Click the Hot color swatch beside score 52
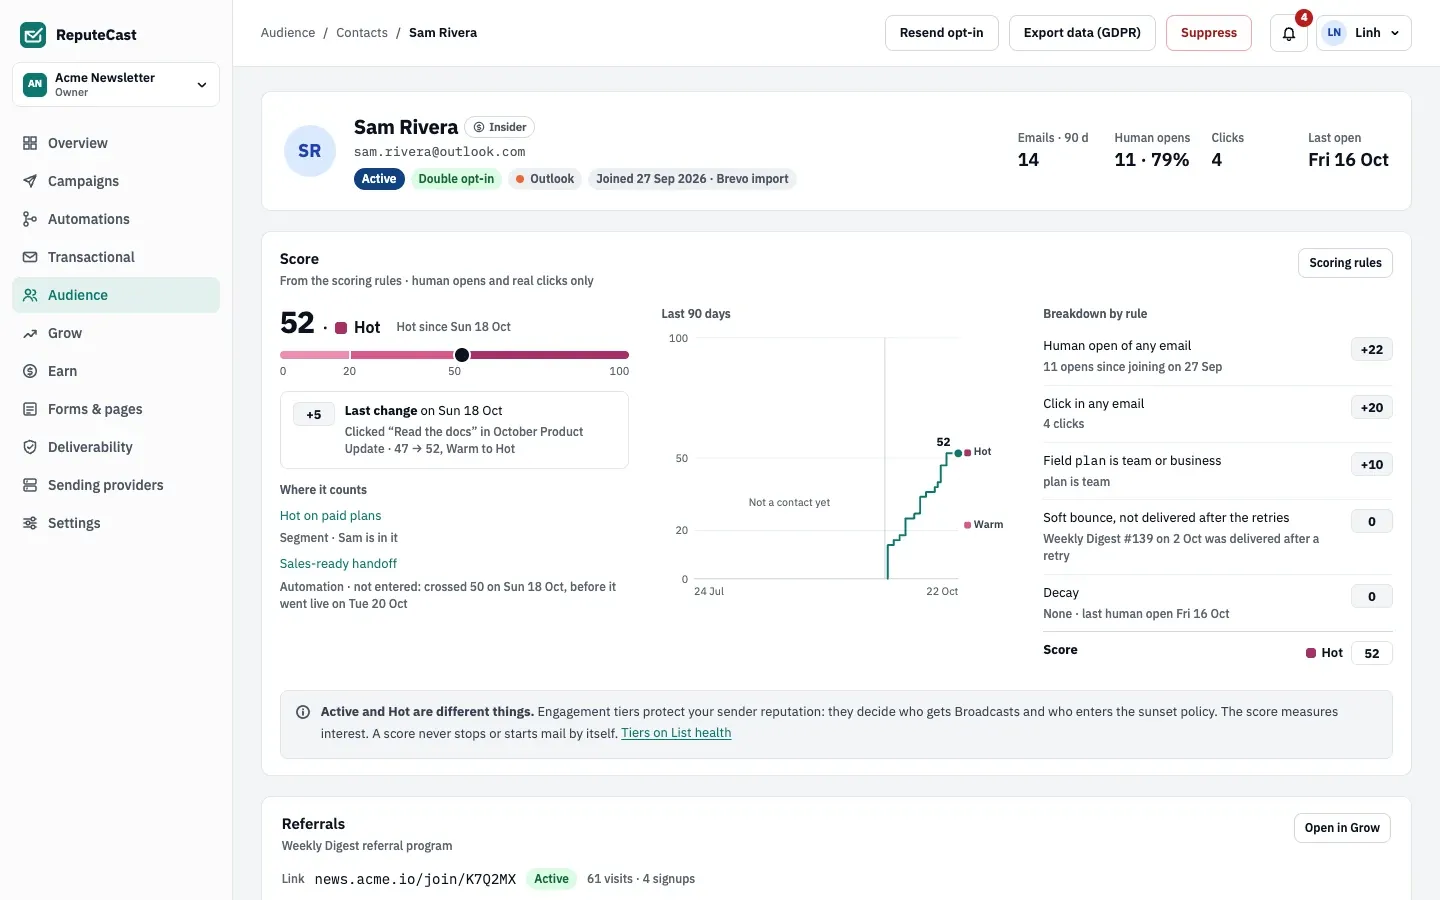This screenshot has height=900, width=1440. tap(341, 328)
